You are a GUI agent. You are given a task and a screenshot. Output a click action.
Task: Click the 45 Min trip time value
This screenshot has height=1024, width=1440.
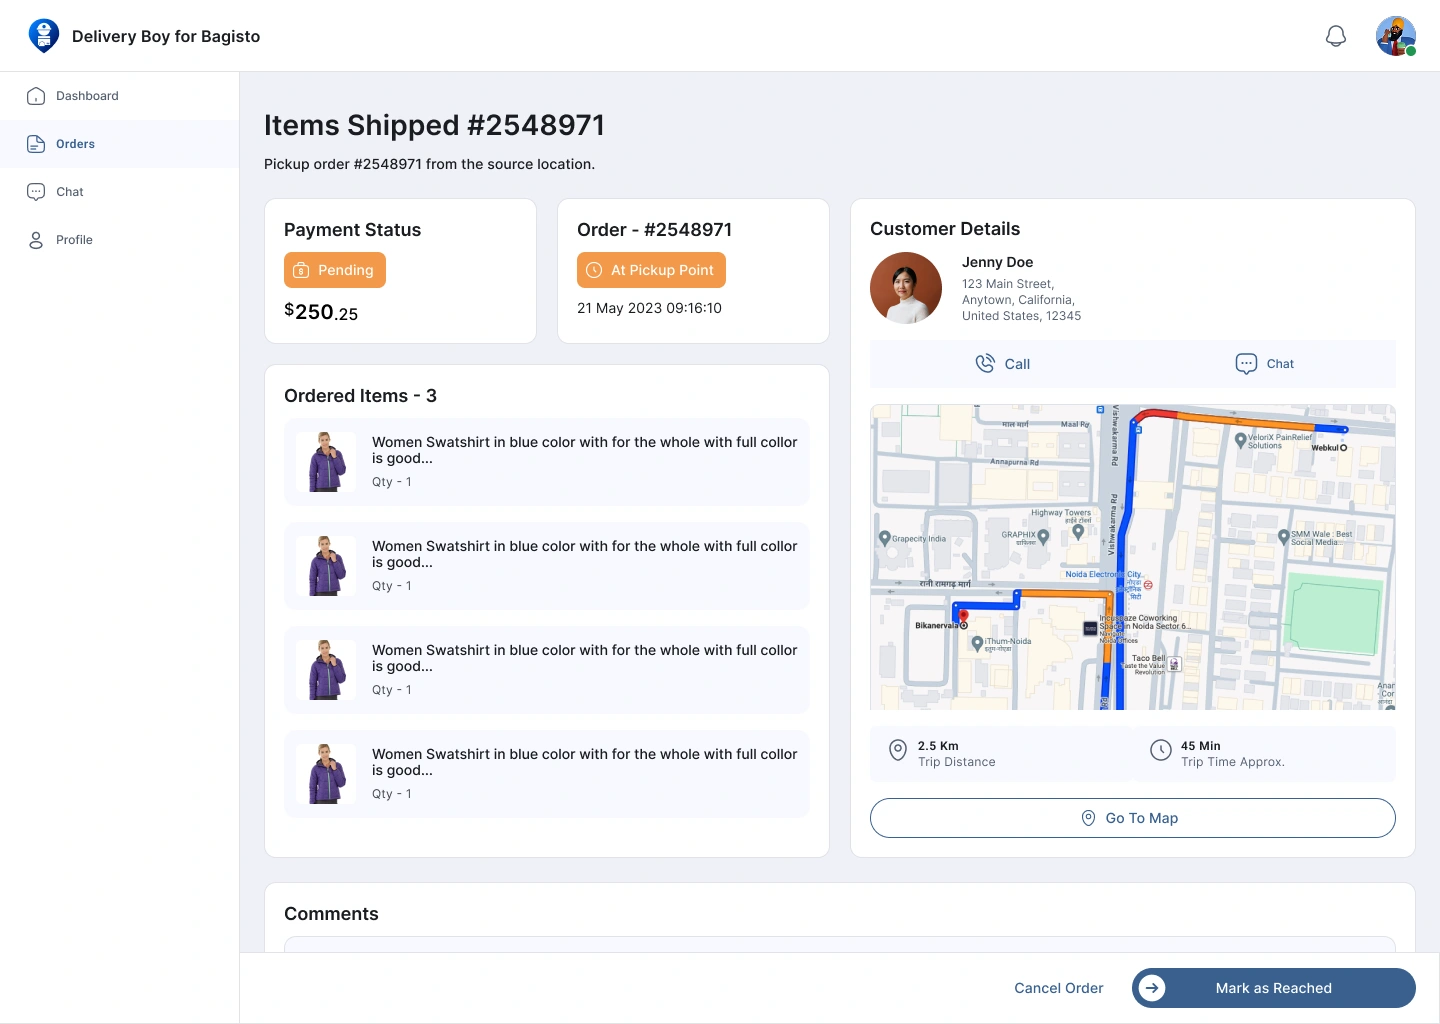[x=1201, y=746]
